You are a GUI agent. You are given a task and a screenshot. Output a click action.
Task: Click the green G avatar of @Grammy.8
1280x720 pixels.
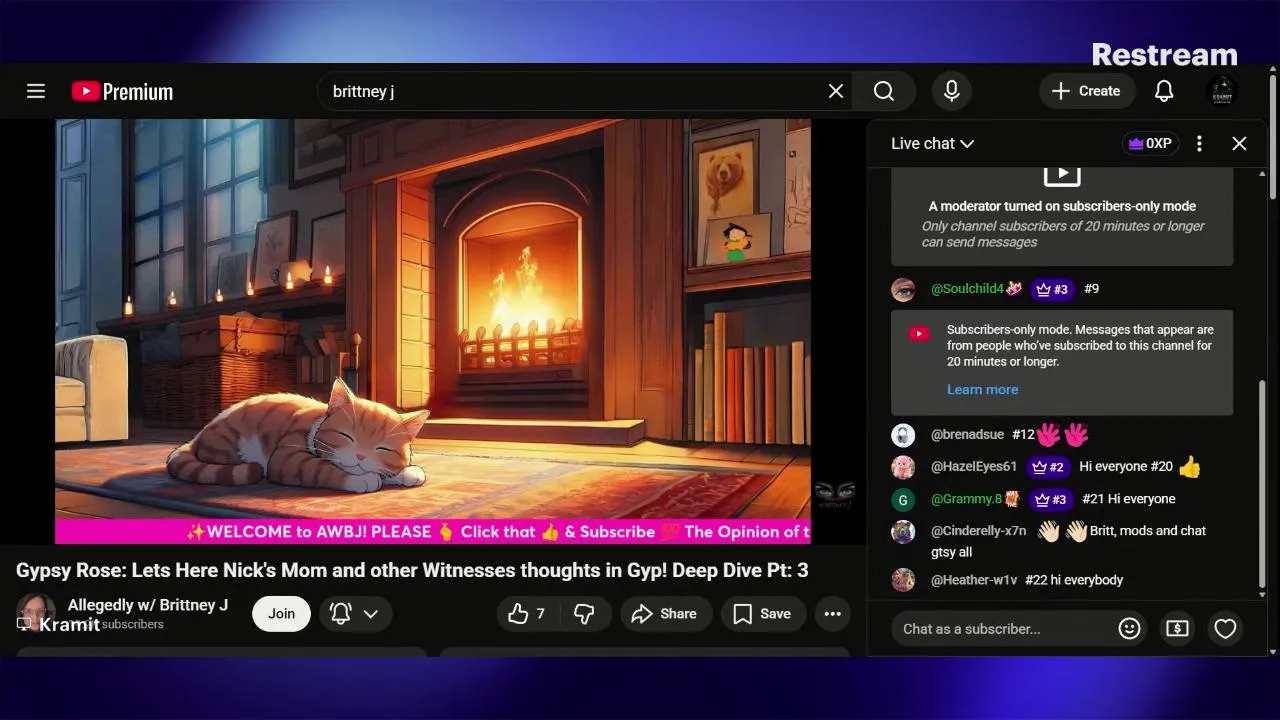click(x=903, y=499)
